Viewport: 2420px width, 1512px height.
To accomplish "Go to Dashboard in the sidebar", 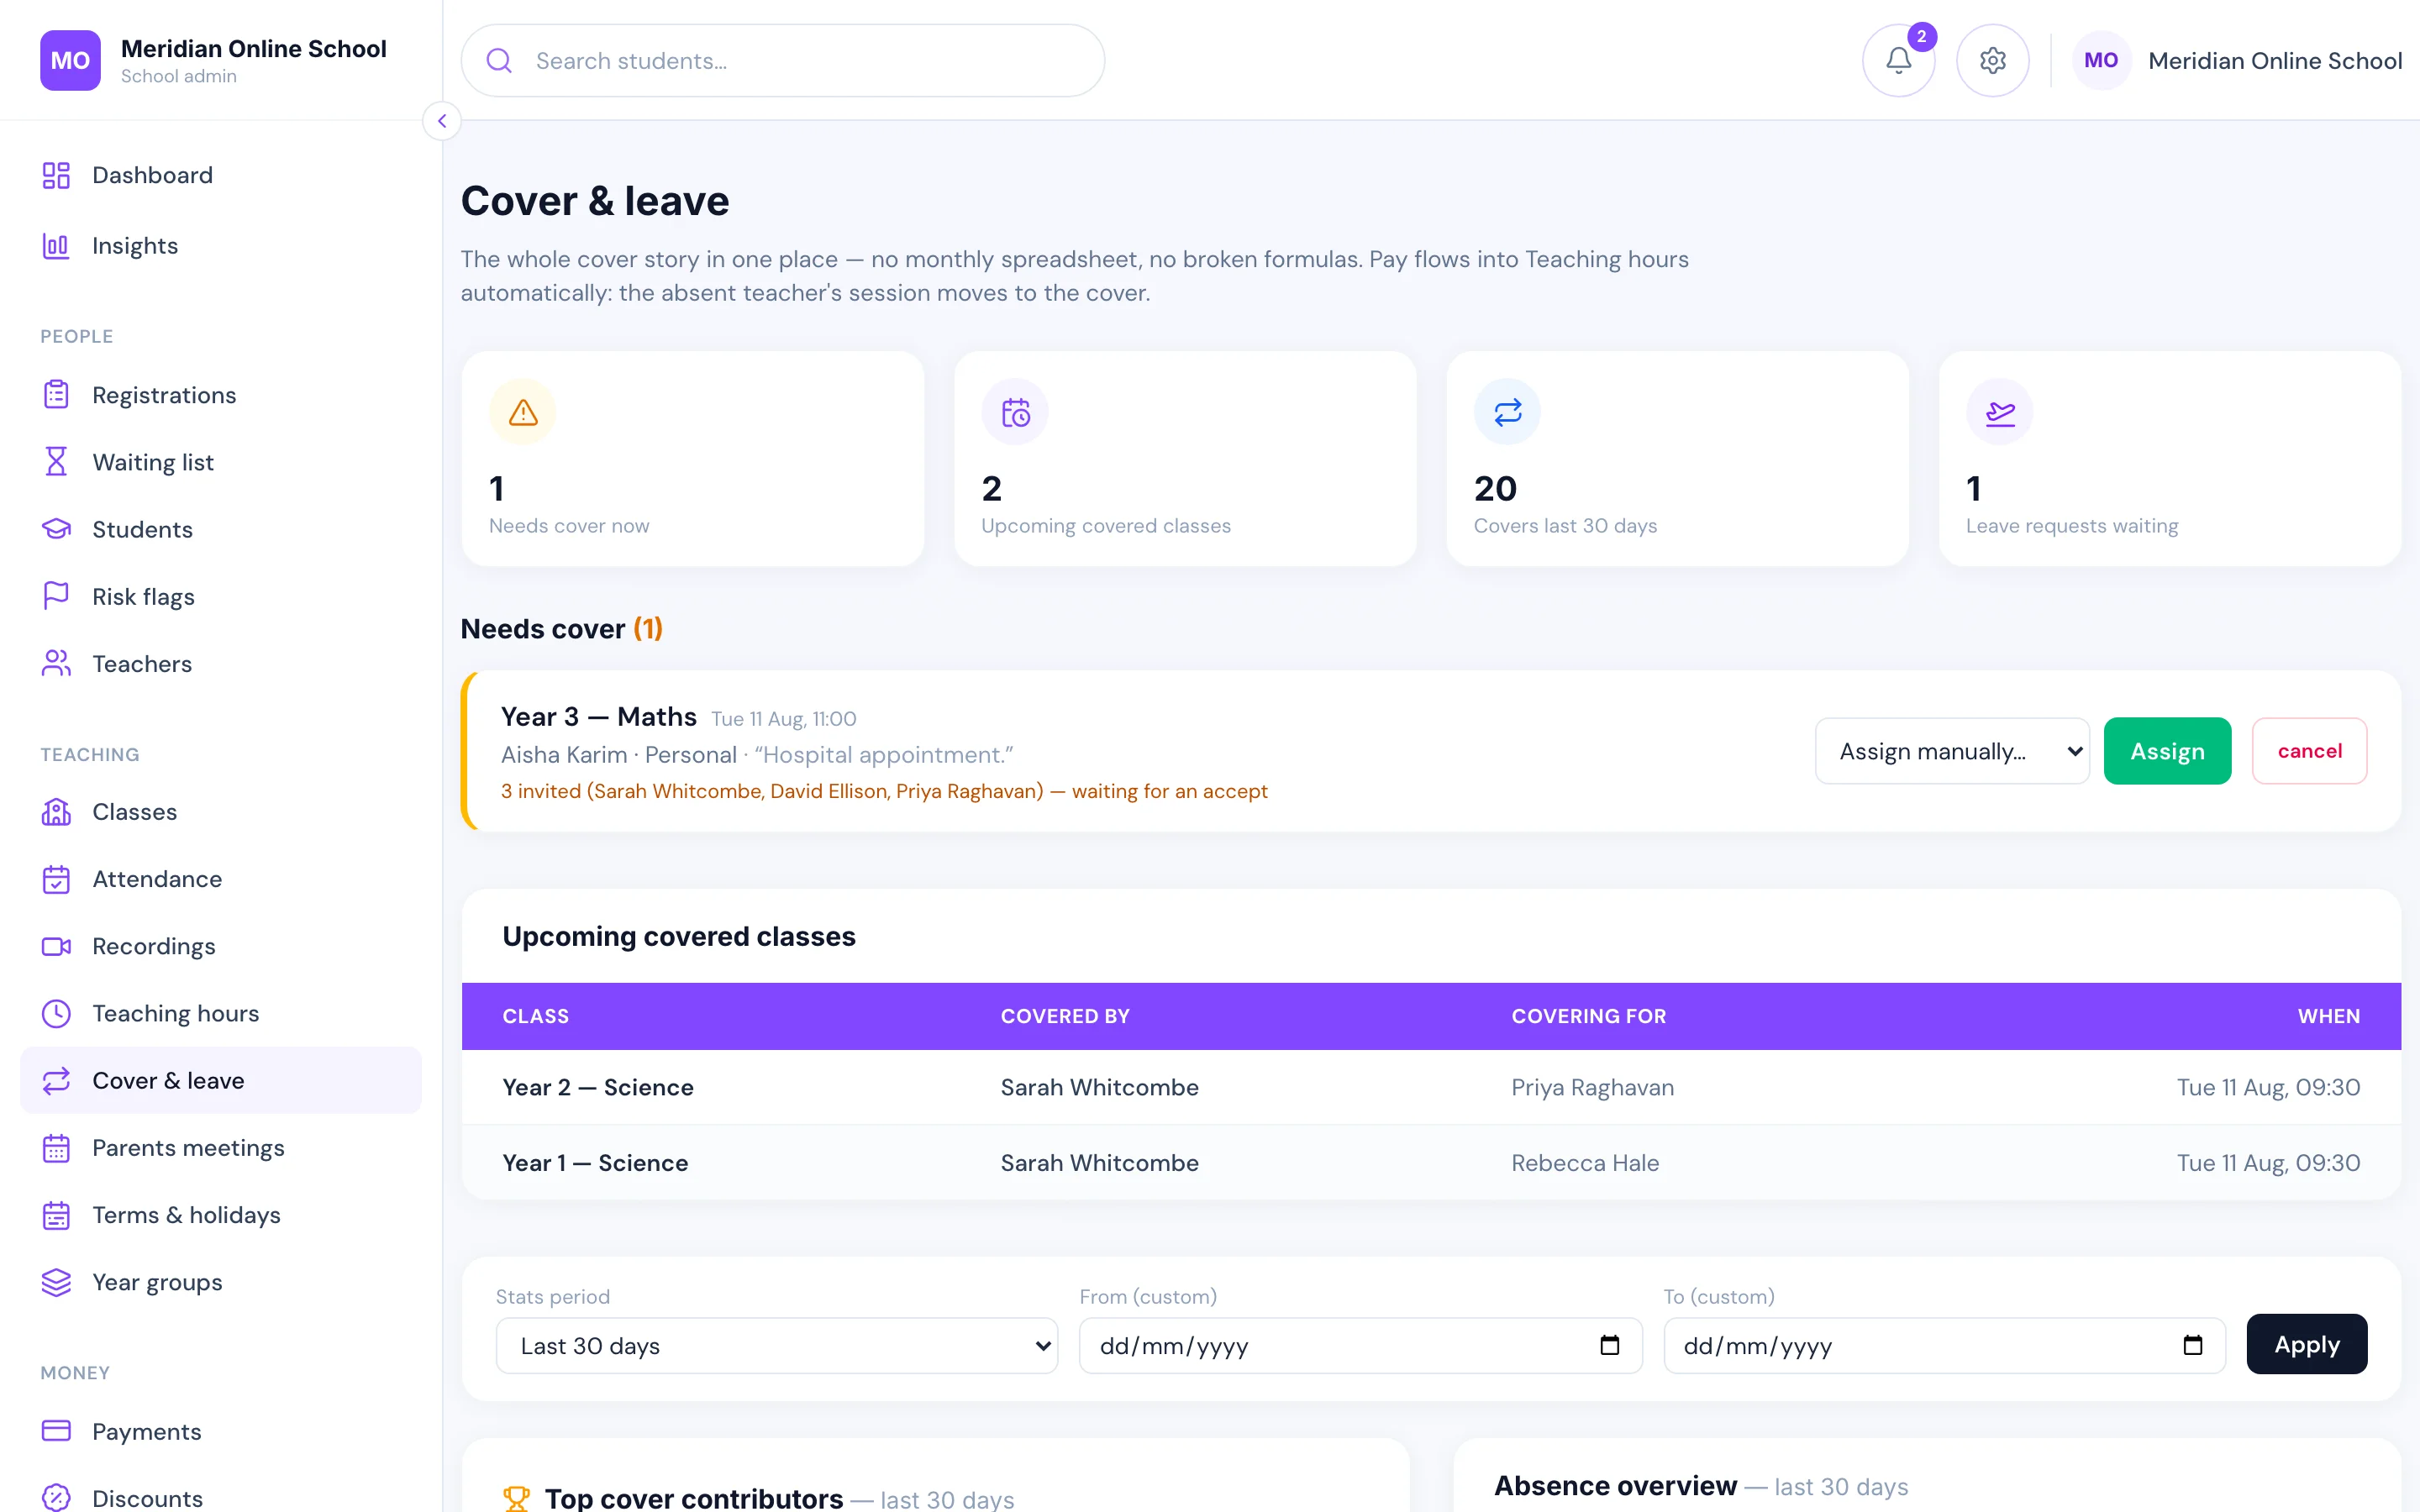I will pos(221,175).
